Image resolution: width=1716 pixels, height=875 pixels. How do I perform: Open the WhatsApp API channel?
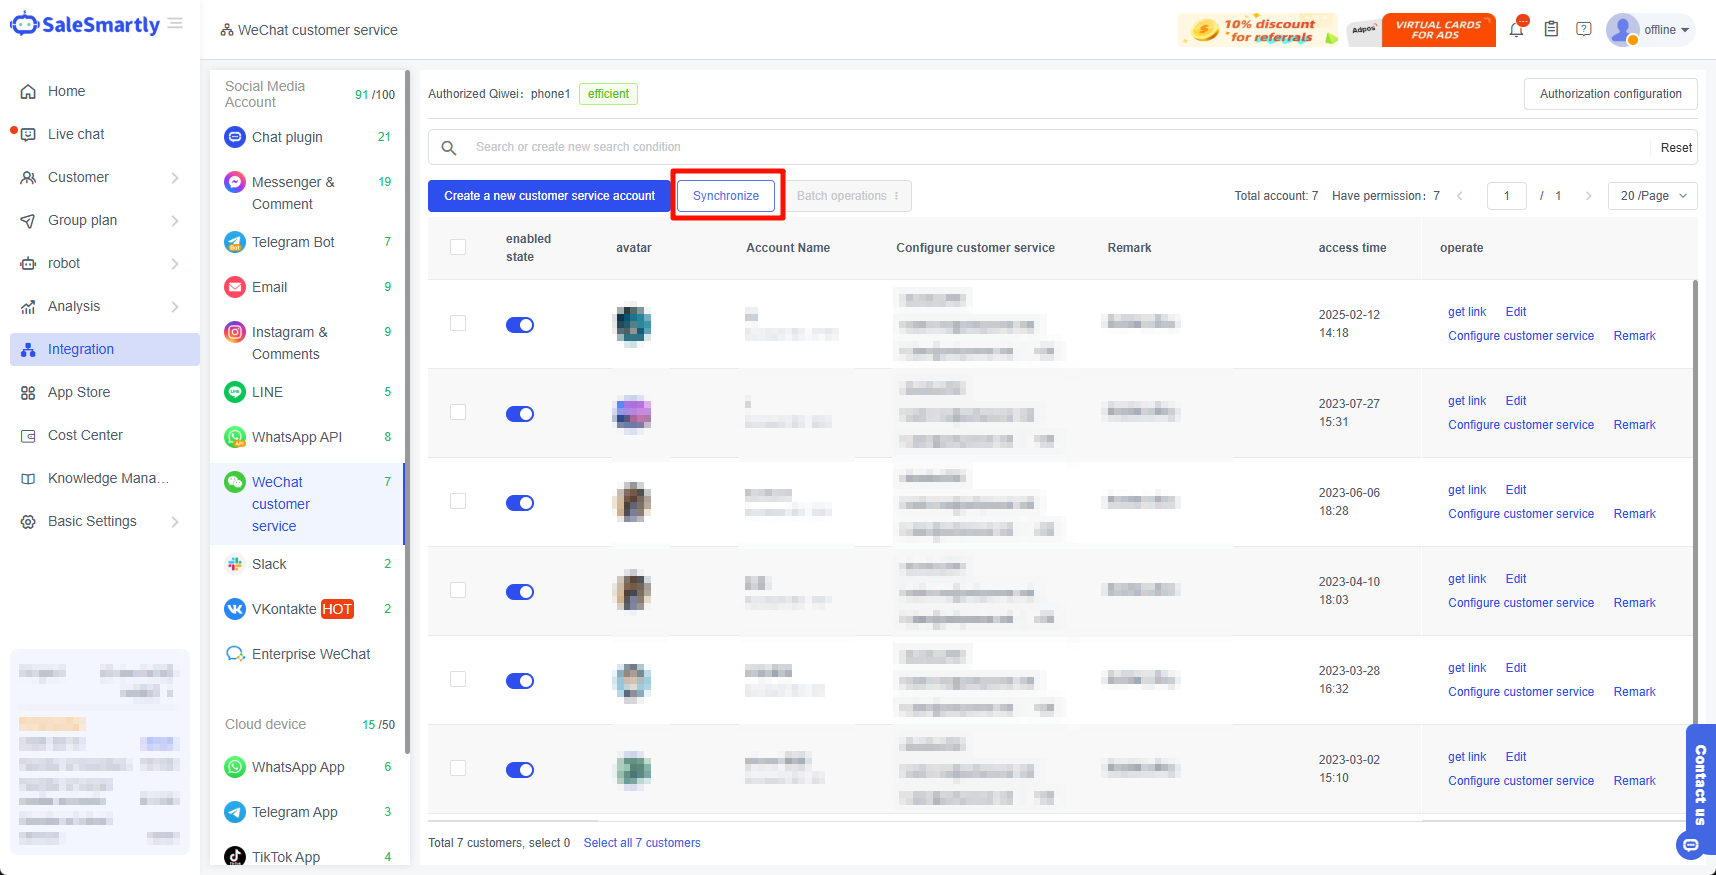point(296,437)
